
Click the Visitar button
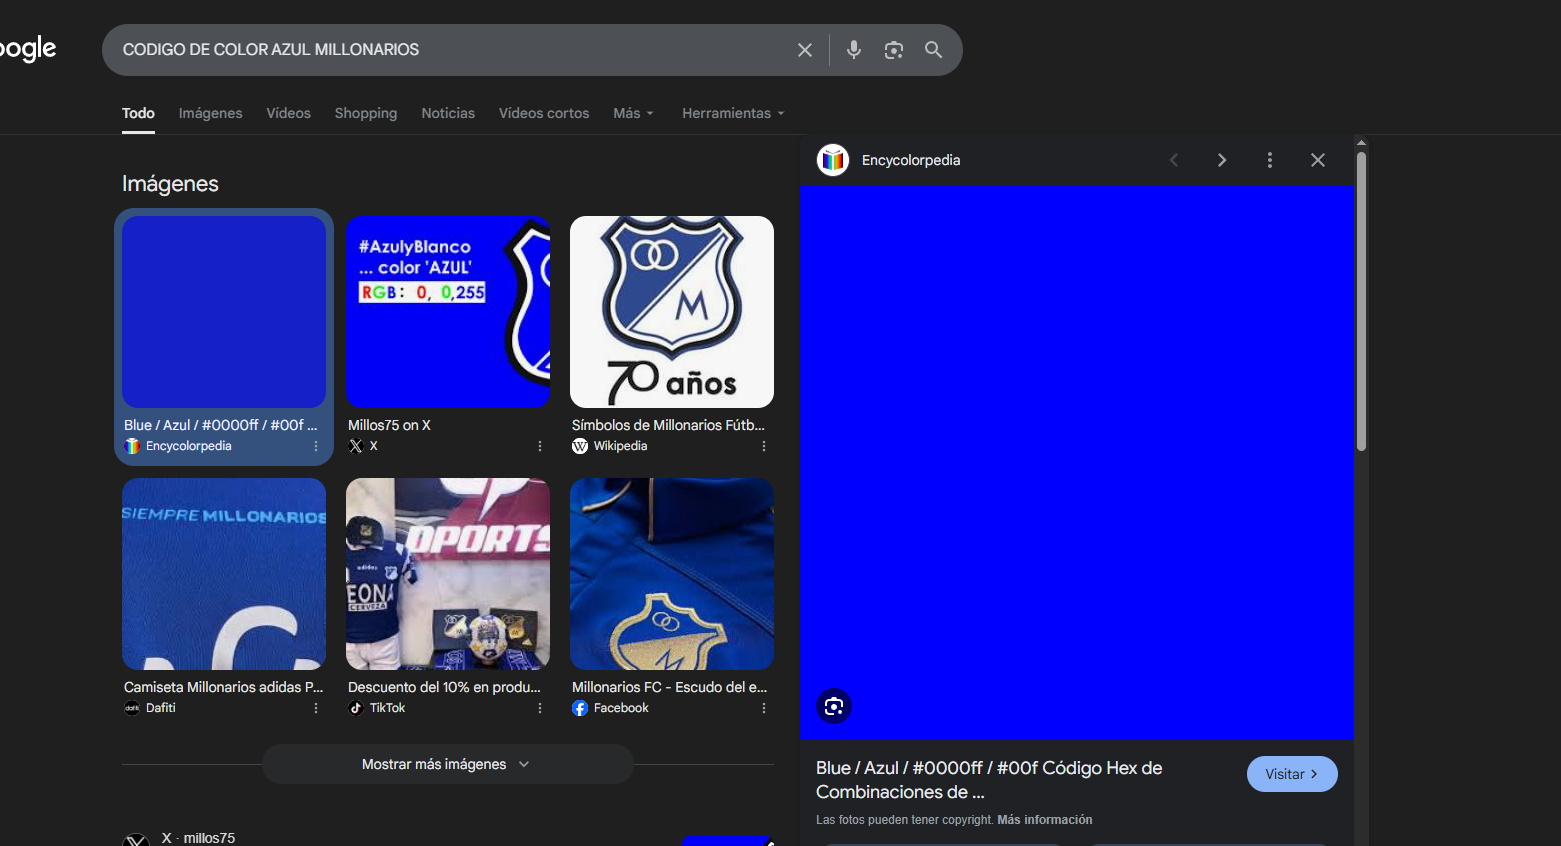click(1292, 774)
